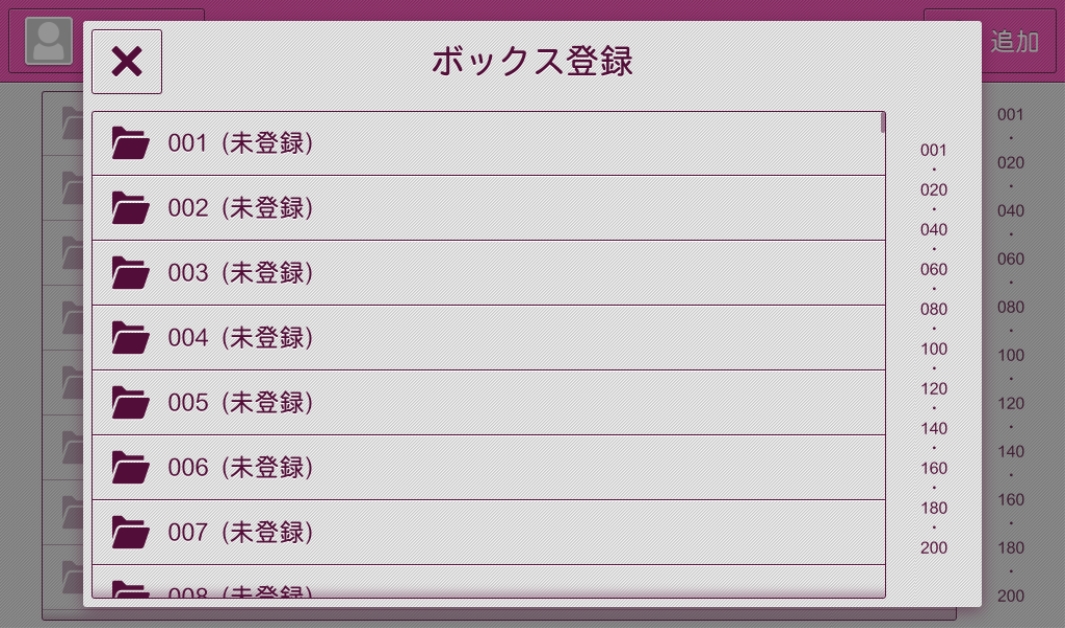Image resolution: width=1065 pixels, height=628 pixels.
Task: Jump to index 040 in dialog
Action: [933, 230]
